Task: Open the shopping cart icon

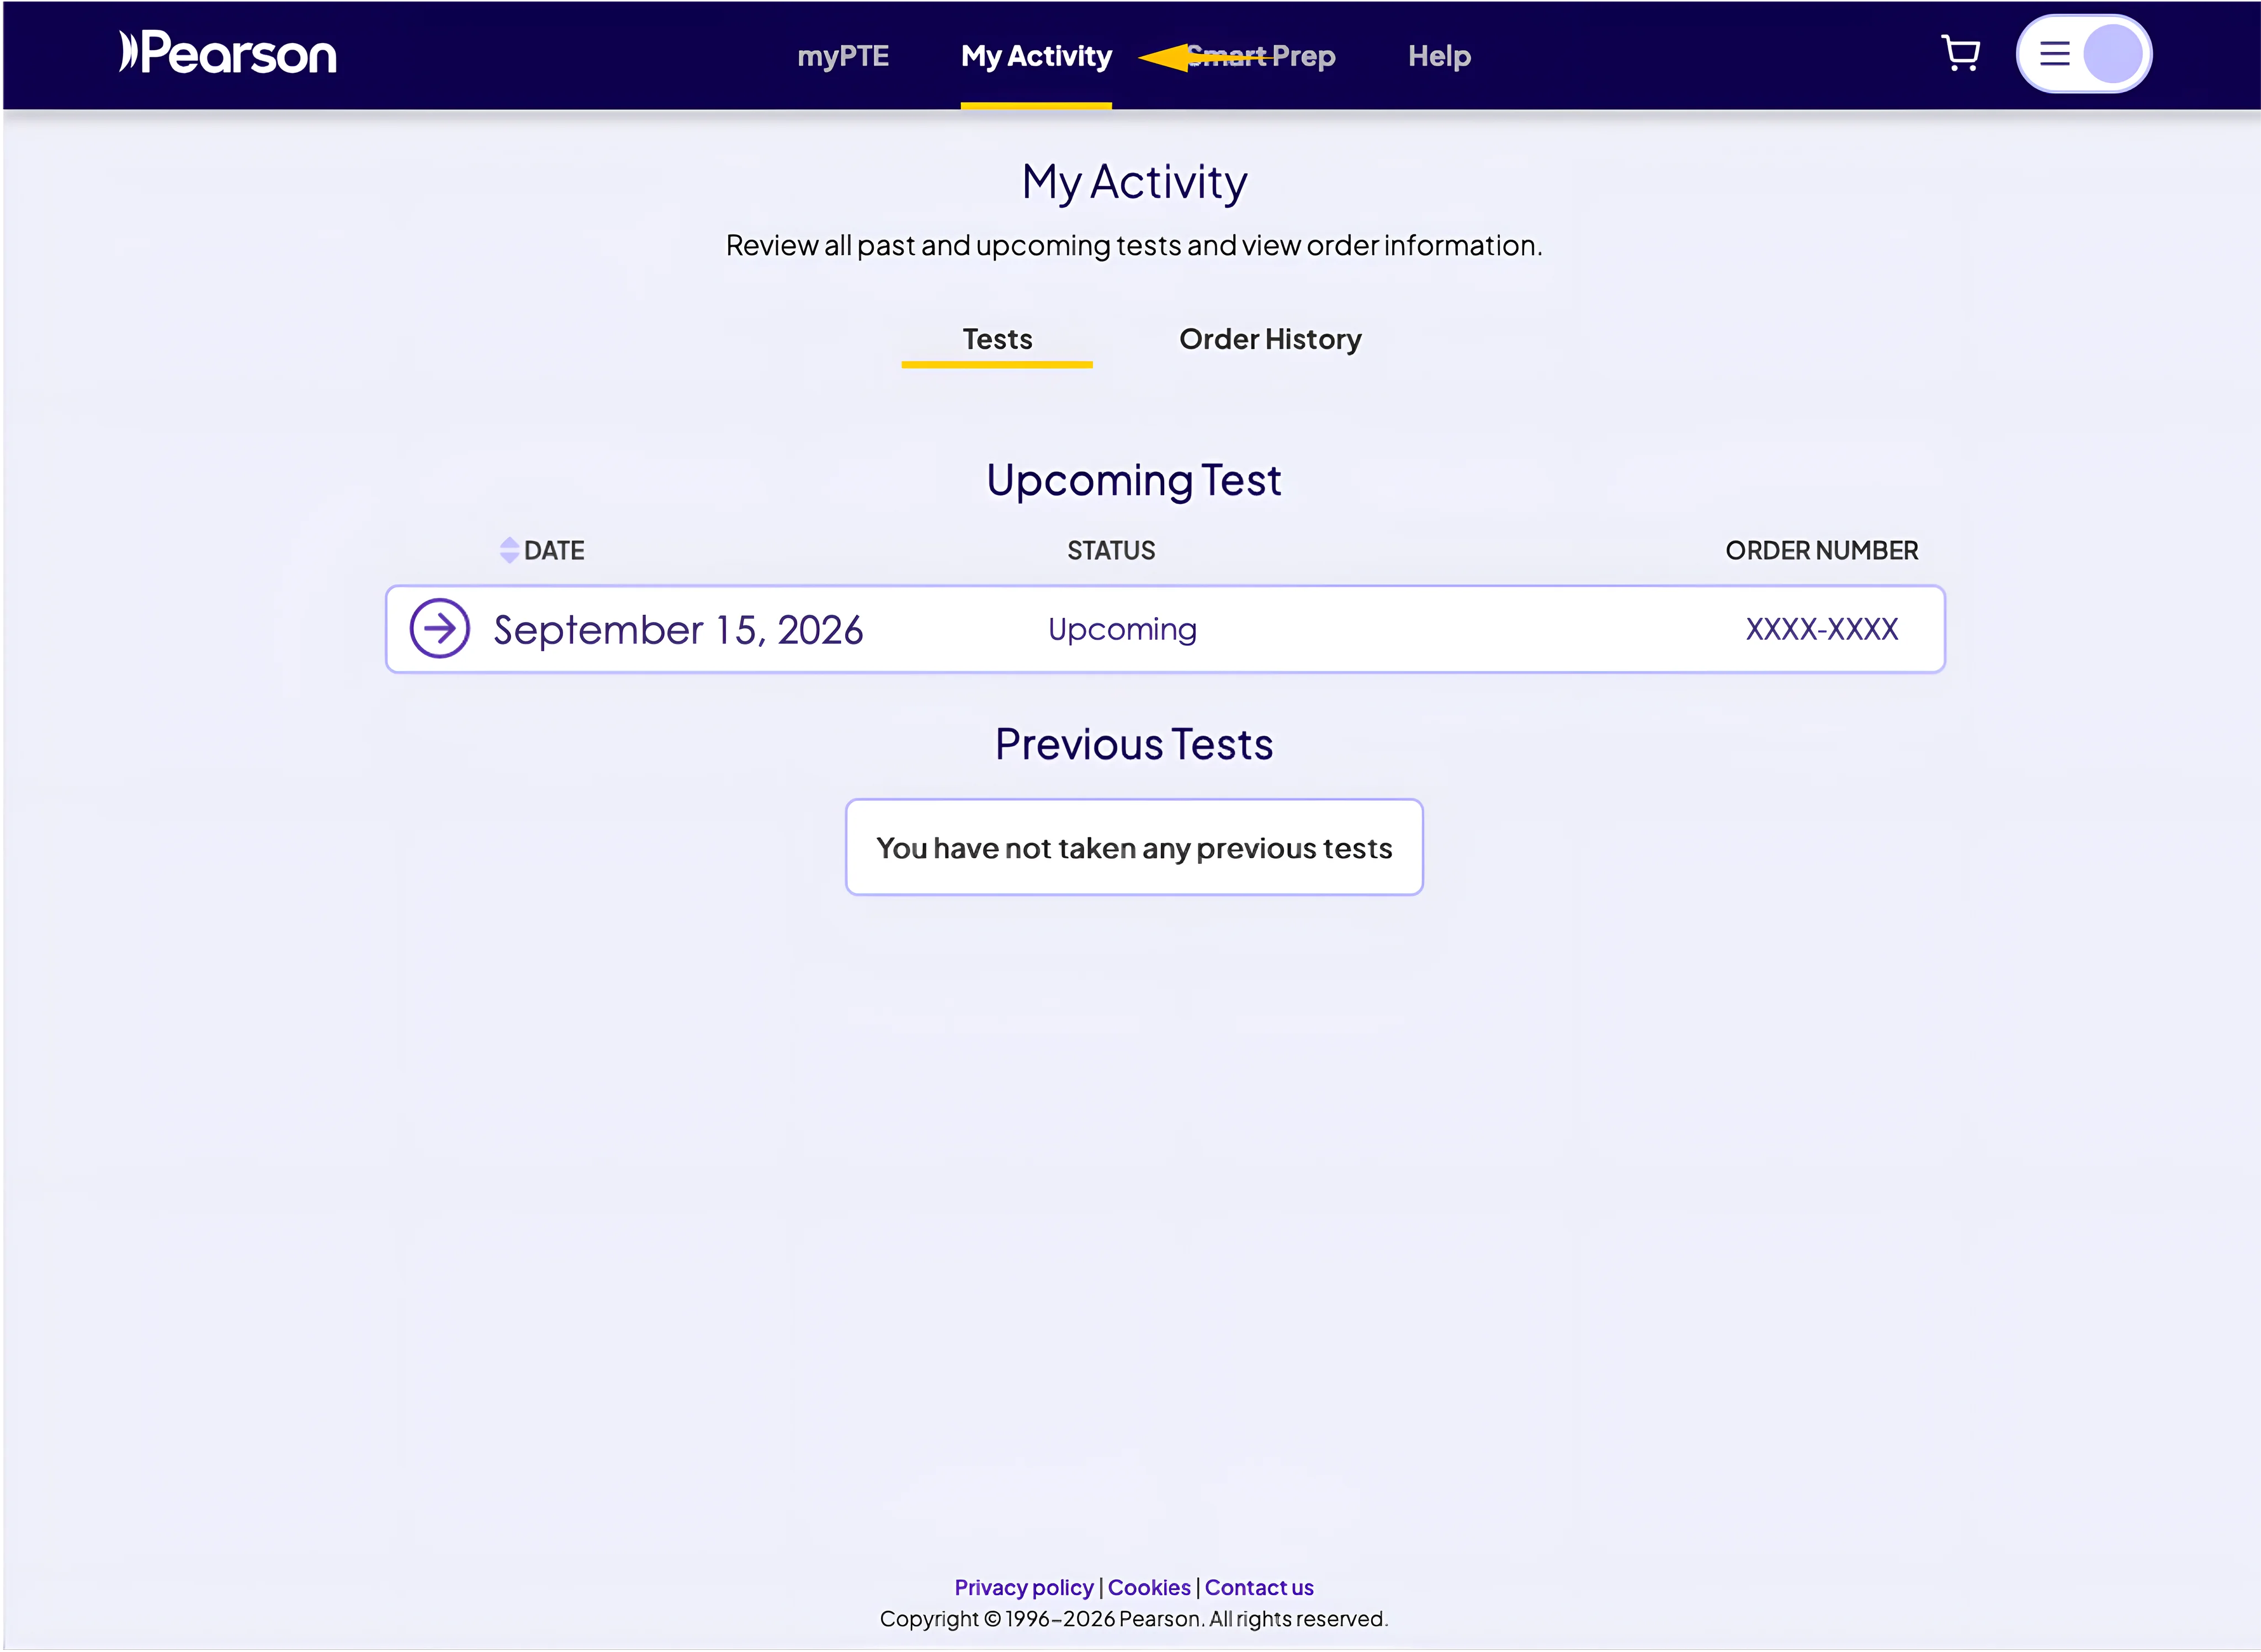Action: [x=1960, y=53]
